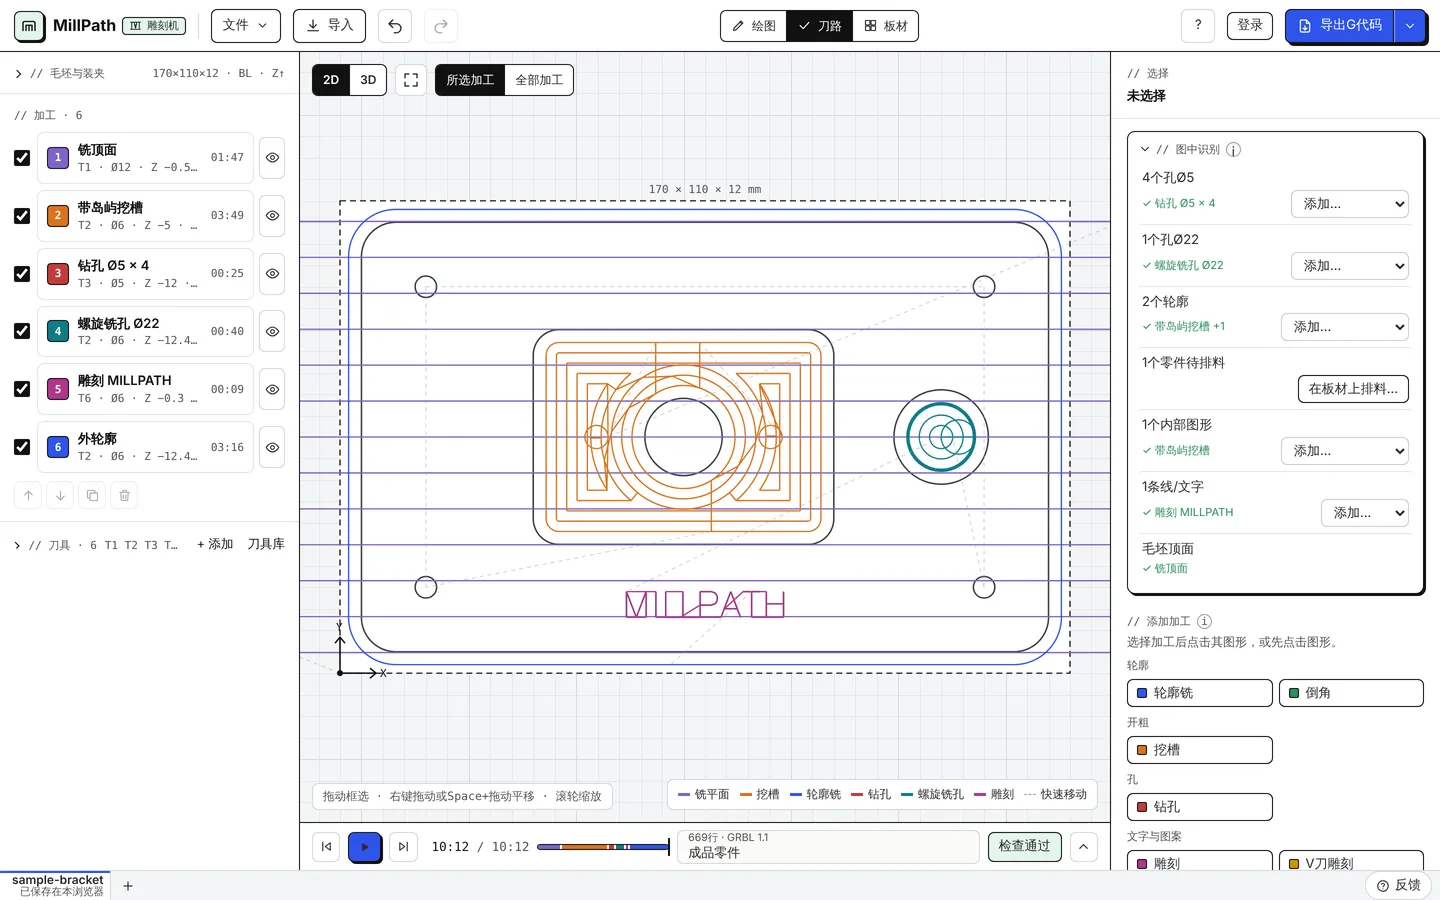Viewport: 1440px width, 900px height.
Task: Play the toolpath simulation
Action: [x=365, y=847]
